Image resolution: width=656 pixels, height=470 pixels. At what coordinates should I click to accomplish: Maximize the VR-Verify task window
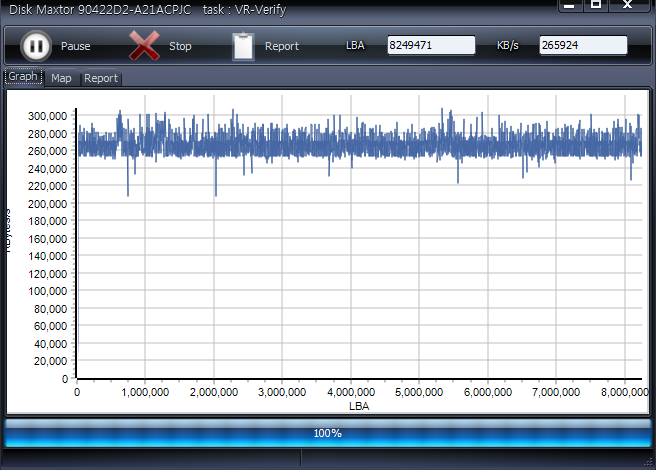[x=595, y=5]
